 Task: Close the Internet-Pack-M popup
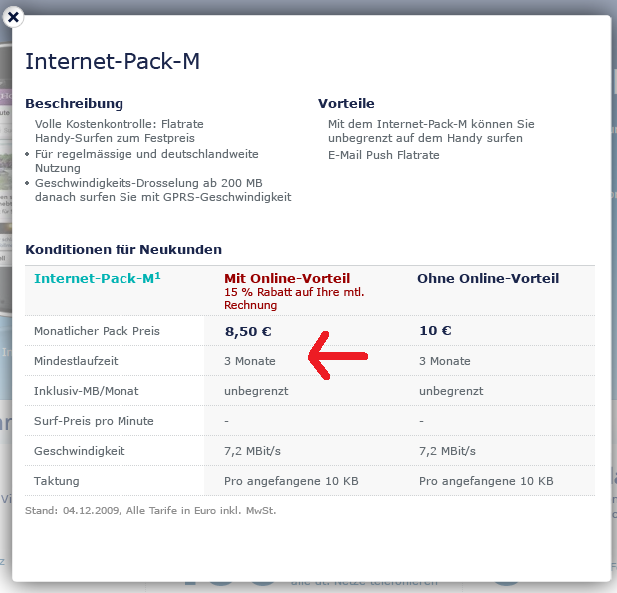click(x=15, y=17)
